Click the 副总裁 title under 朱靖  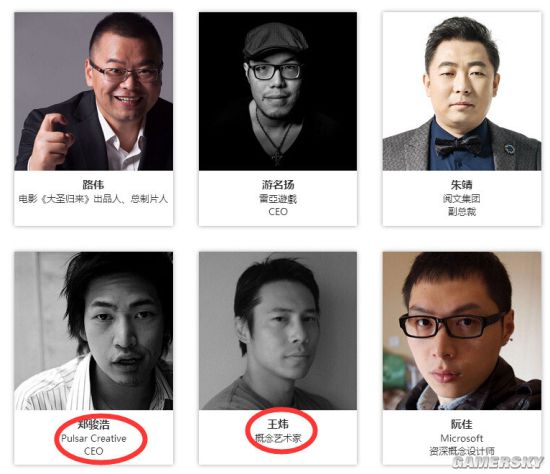[462, 212]
